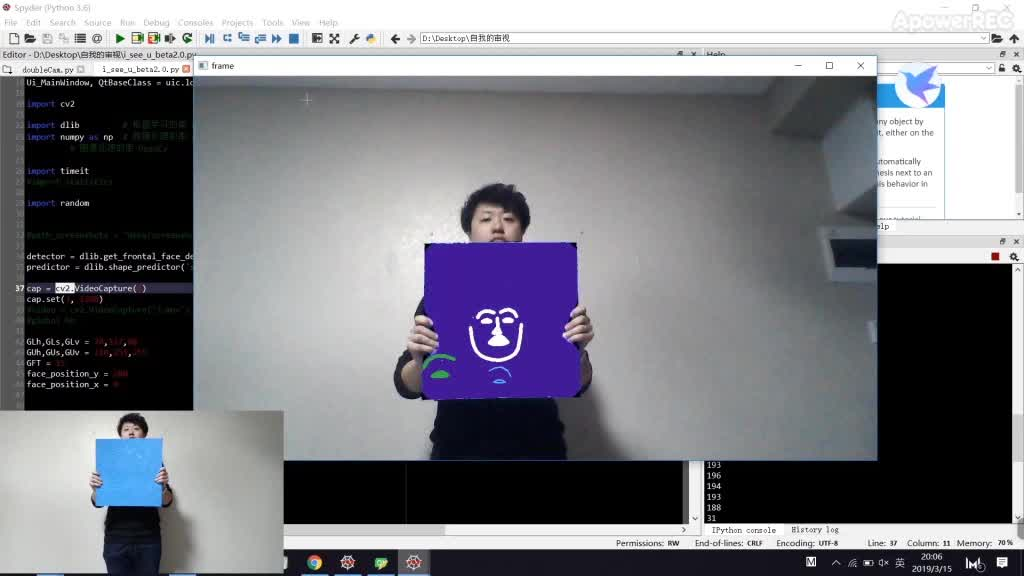
Task: Undock the IPython console pane
Action: tap(1002, 242)
